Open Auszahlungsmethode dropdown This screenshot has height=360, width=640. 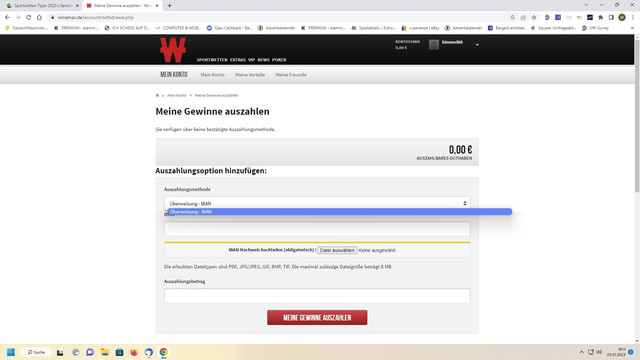tap(317, 203)
